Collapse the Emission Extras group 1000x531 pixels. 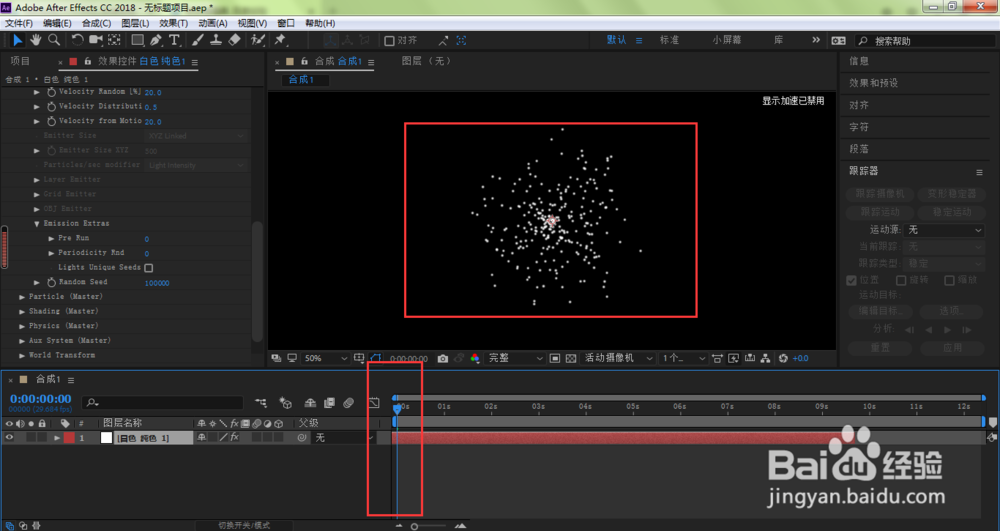(37, 224)
